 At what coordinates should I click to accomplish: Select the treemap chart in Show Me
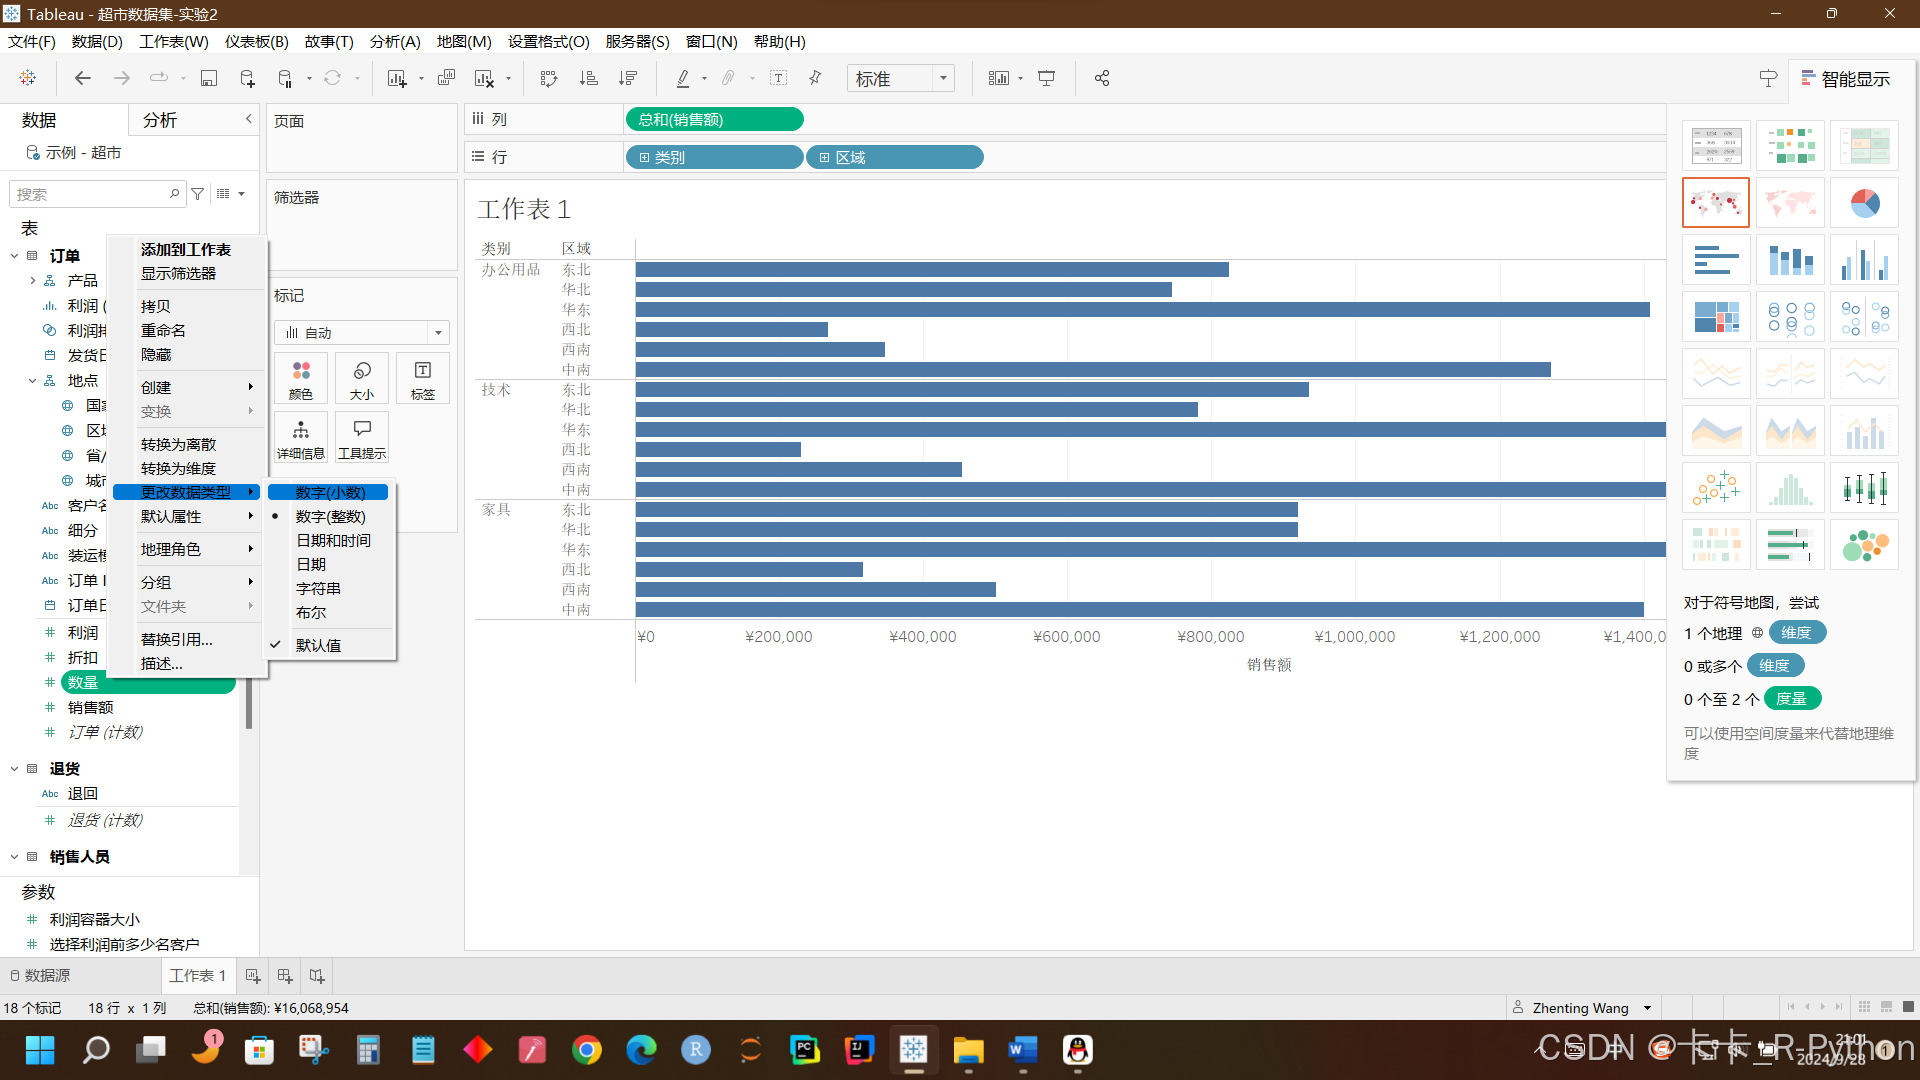(1717, 317)
